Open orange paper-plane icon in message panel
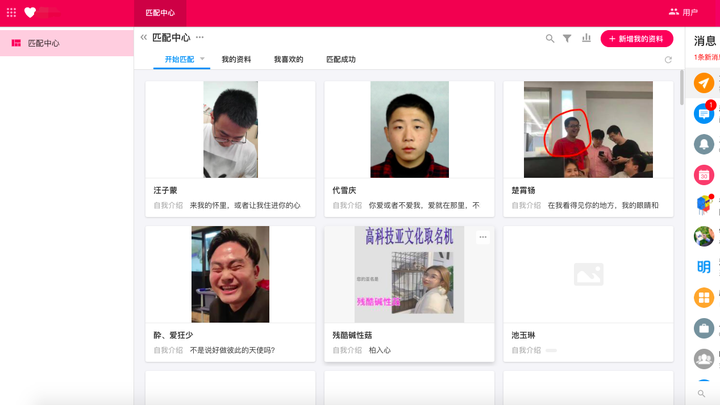This screenshot has height=405, width=720. tap(703, 83)
